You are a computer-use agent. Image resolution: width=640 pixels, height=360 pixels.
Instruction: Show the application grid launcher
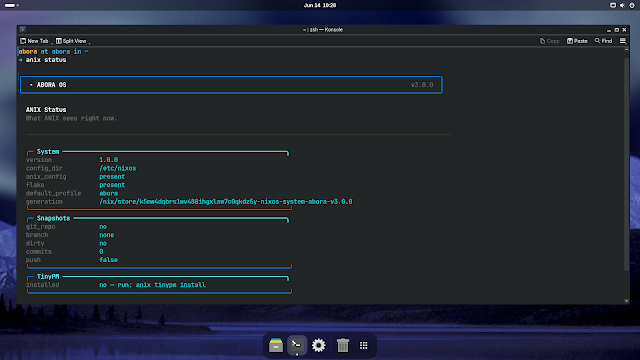364,345
